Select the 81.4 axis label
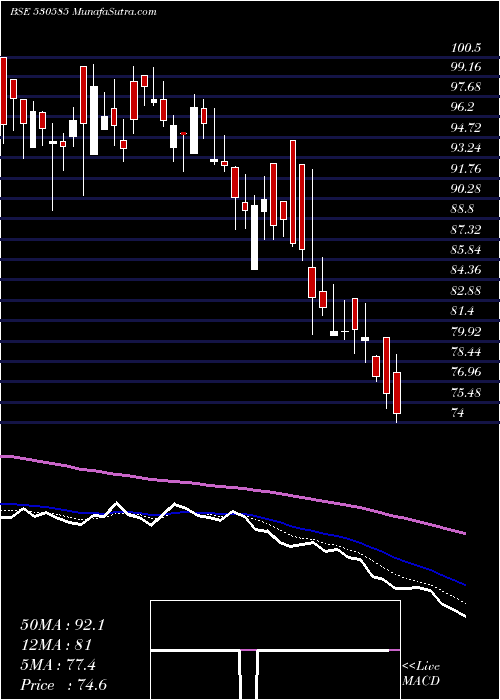Viewport: 500px width, 700px height. [462, 311]
